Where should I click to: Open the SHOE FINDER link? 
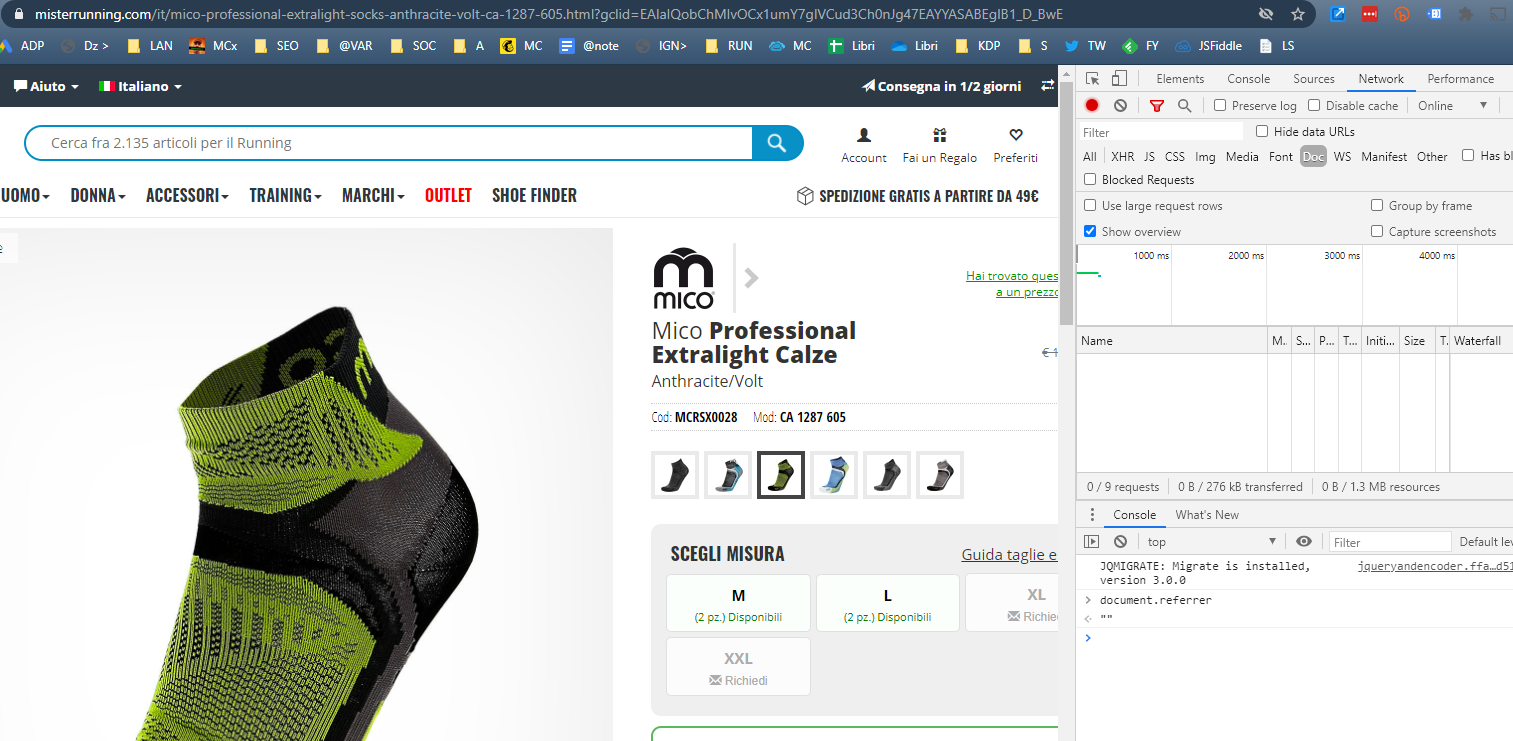534,195
